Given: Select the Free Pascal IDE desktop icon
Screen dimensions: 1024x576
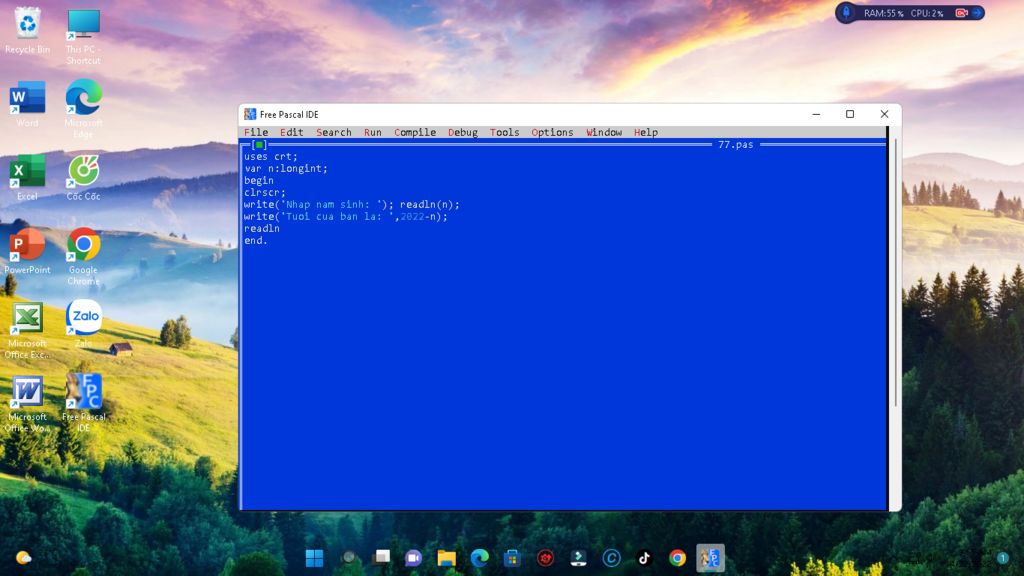Looking at the screenshot, I should coord(84,402).
